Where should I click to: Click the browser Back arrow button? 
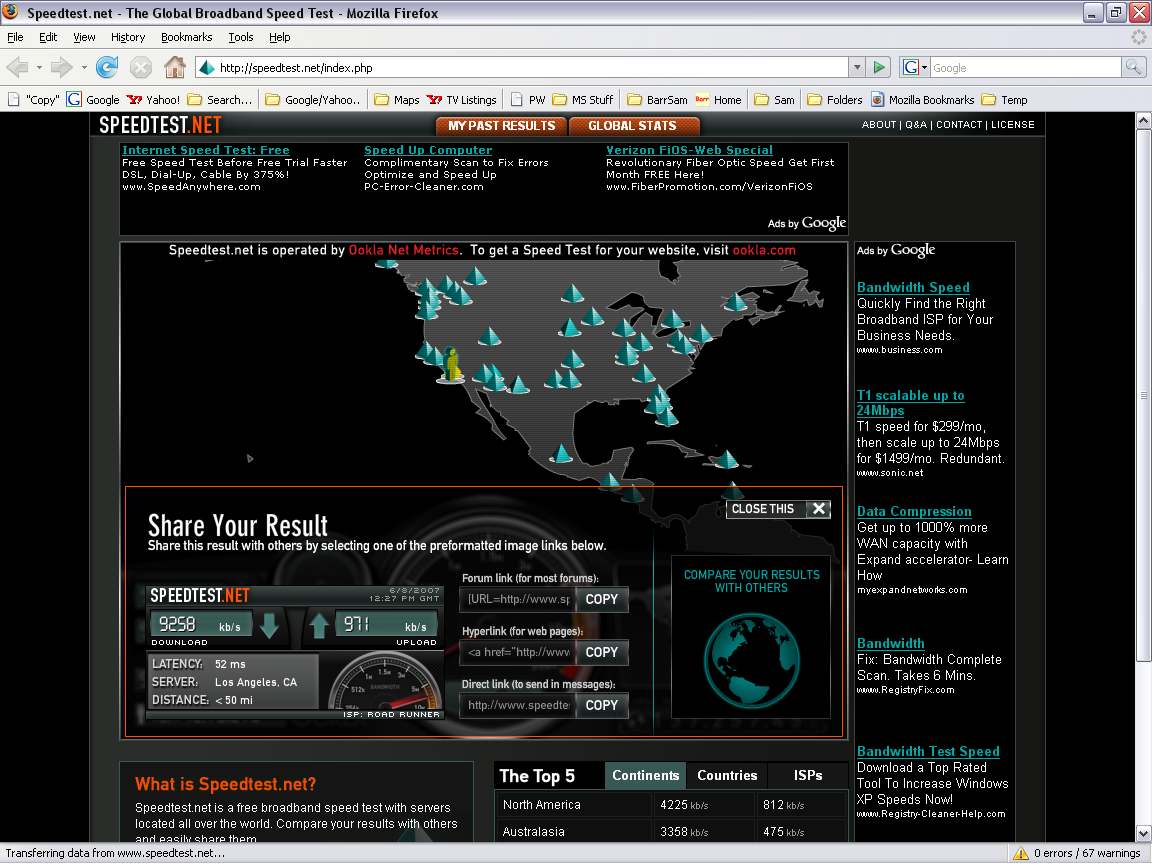click(x=17, y=68)
